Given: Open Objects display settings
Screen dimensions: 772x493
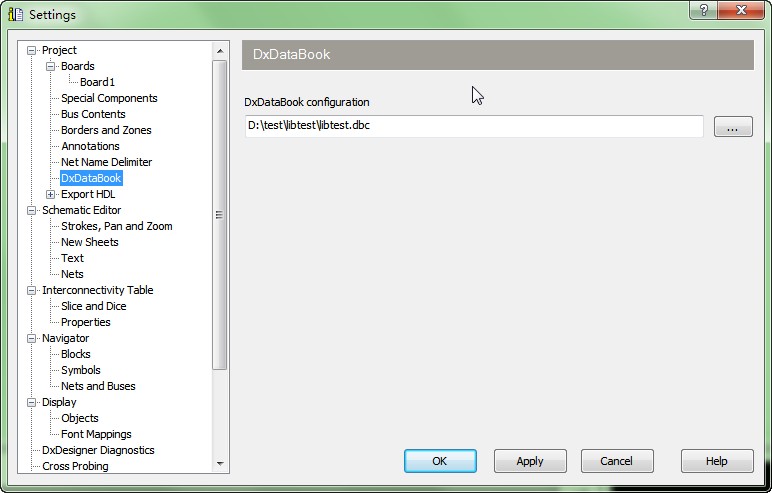Looking at the screenshot, I should pyautogui.click(x=80, y=418).
